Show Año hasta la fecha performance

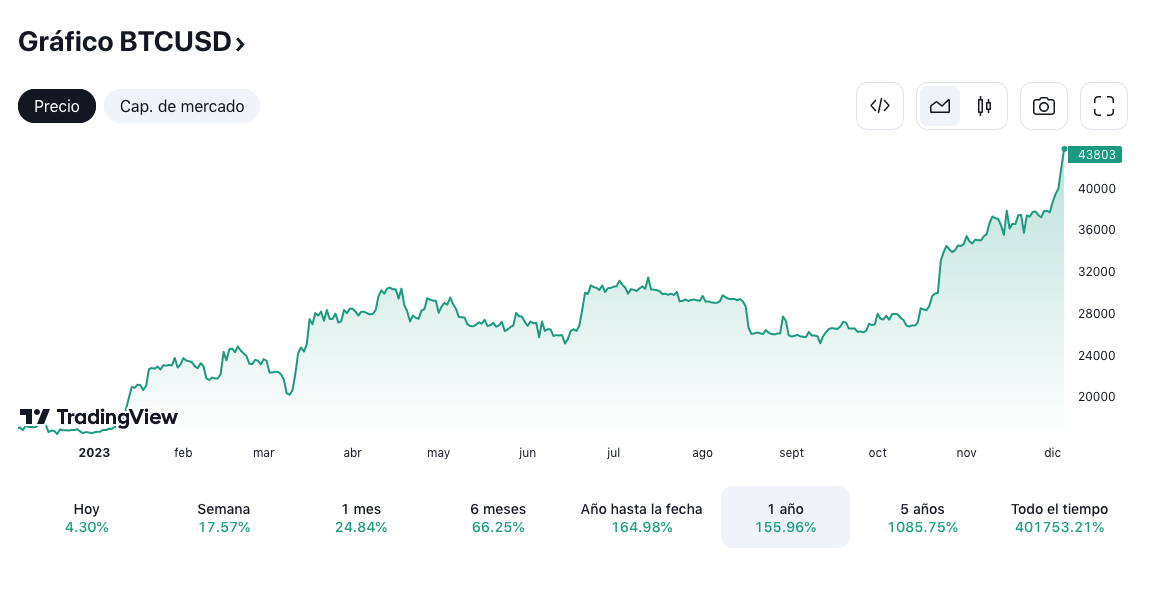click(x=641, y=518)
